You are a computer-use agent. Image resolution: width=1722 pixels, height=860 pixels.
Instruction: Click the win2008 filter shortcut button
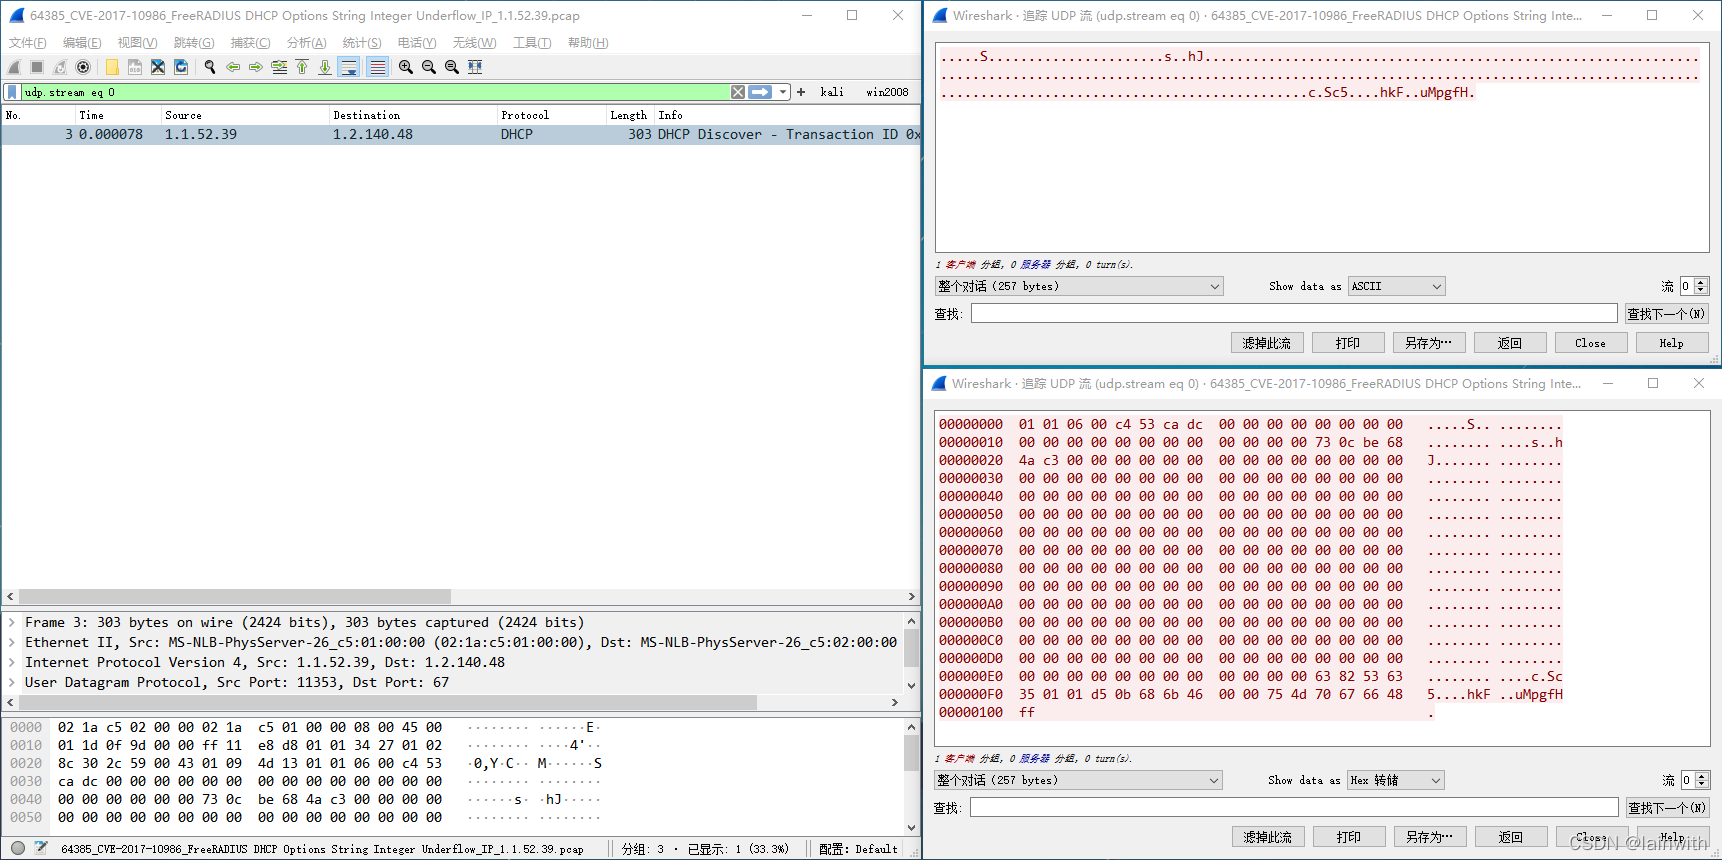point(887,92)
